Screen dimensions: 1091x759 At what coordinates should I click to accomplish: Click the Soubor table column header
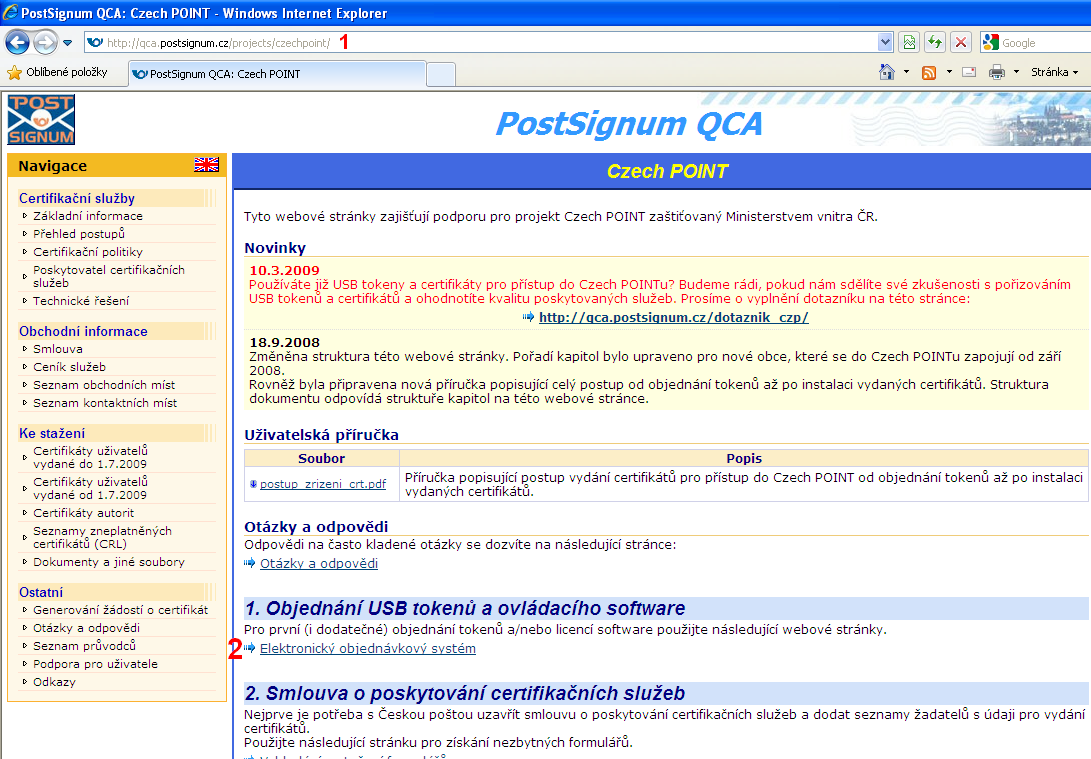[321, 458]
